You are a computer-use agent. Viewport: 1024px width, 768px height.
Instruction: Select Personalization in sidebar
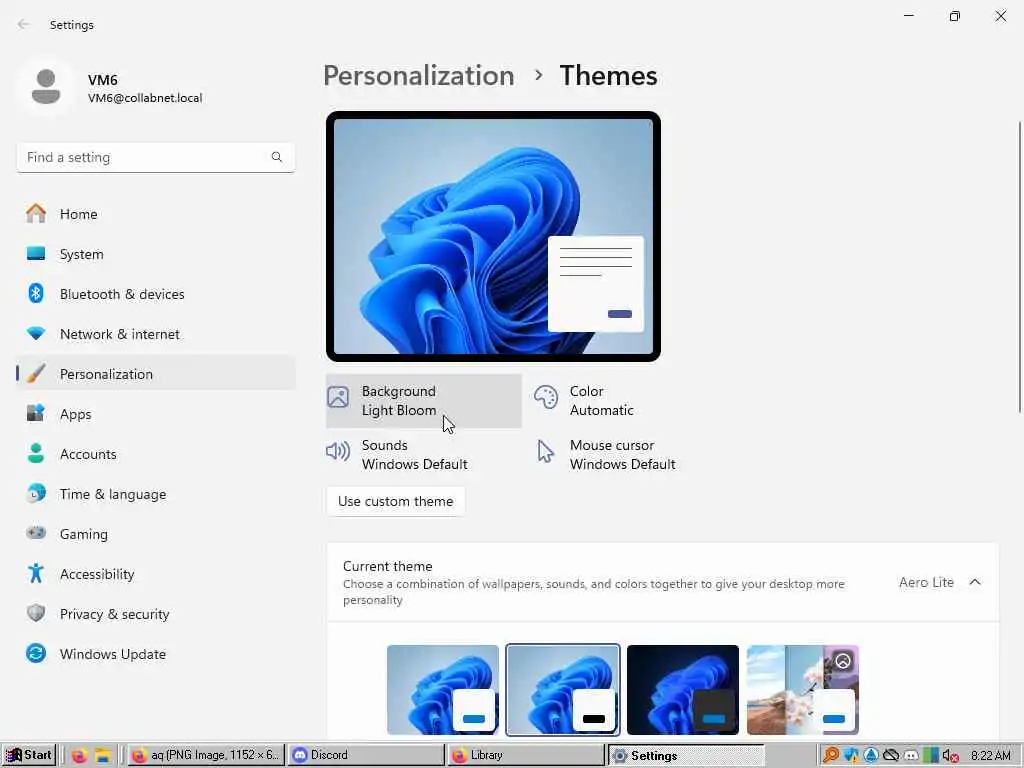pyautogui.click(x=155, y=374)
